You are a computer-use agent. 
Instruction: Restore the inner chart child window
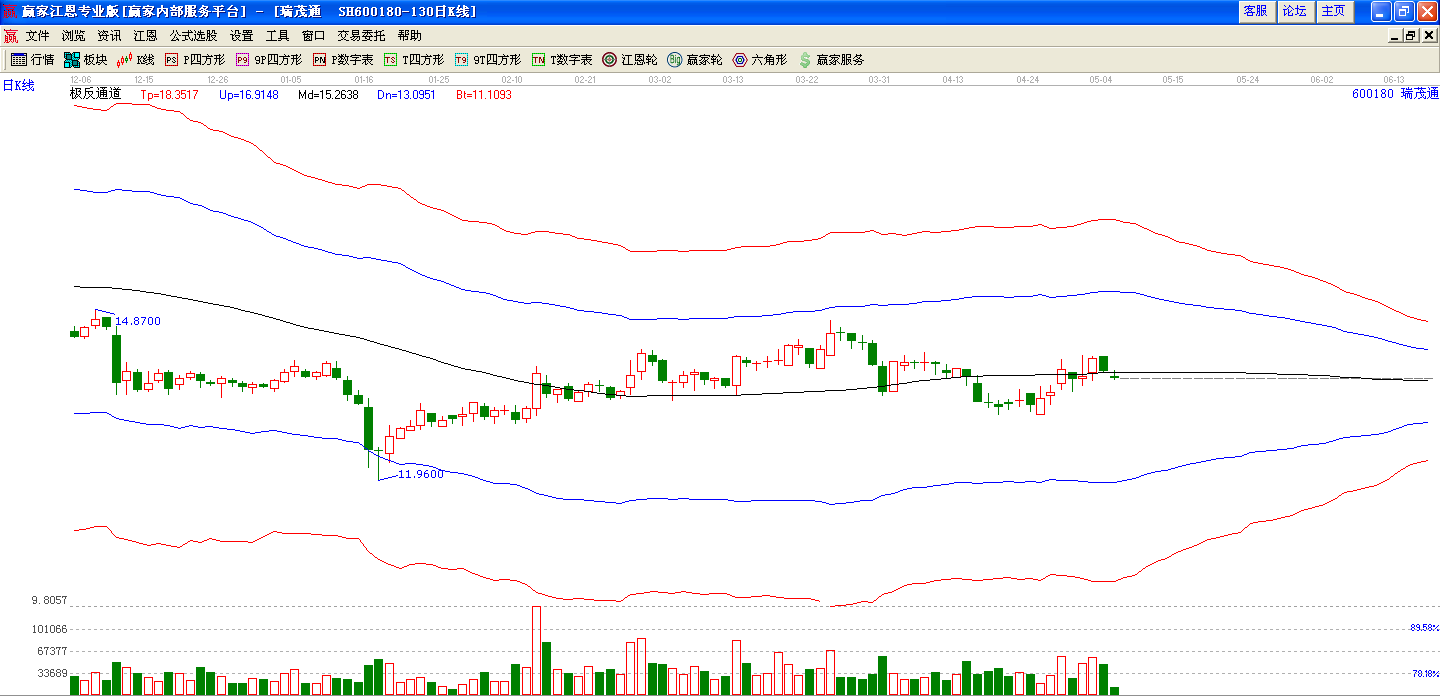point(1411,36)
